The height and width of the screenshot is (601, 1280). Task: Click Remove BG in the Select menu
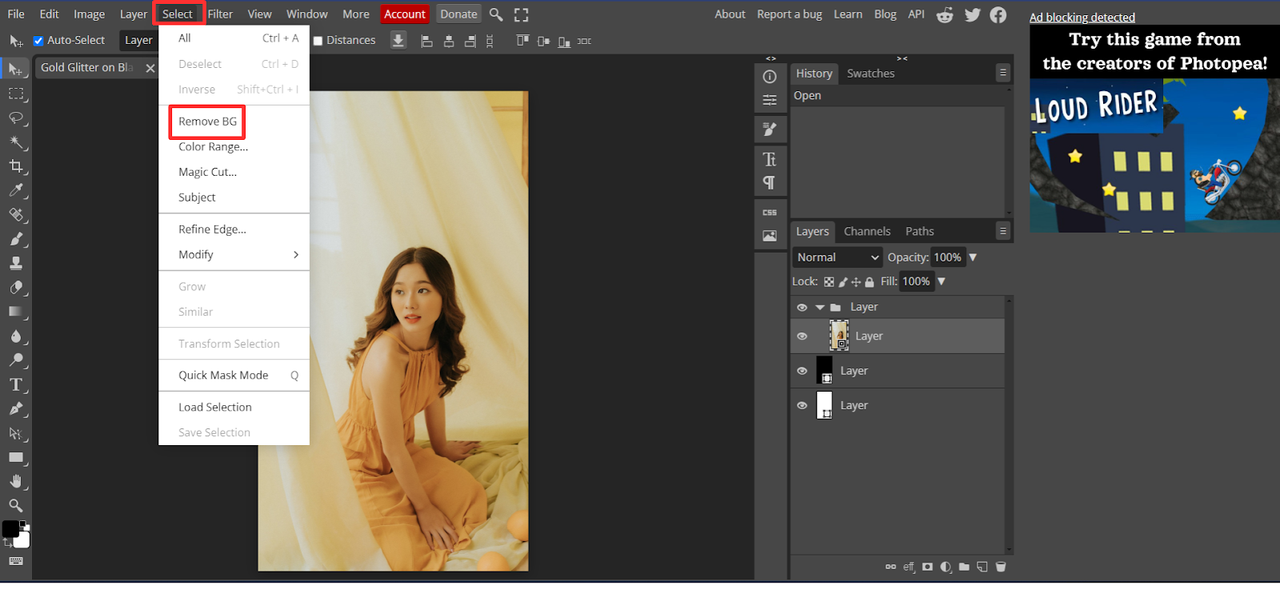[x=207, y=122]
